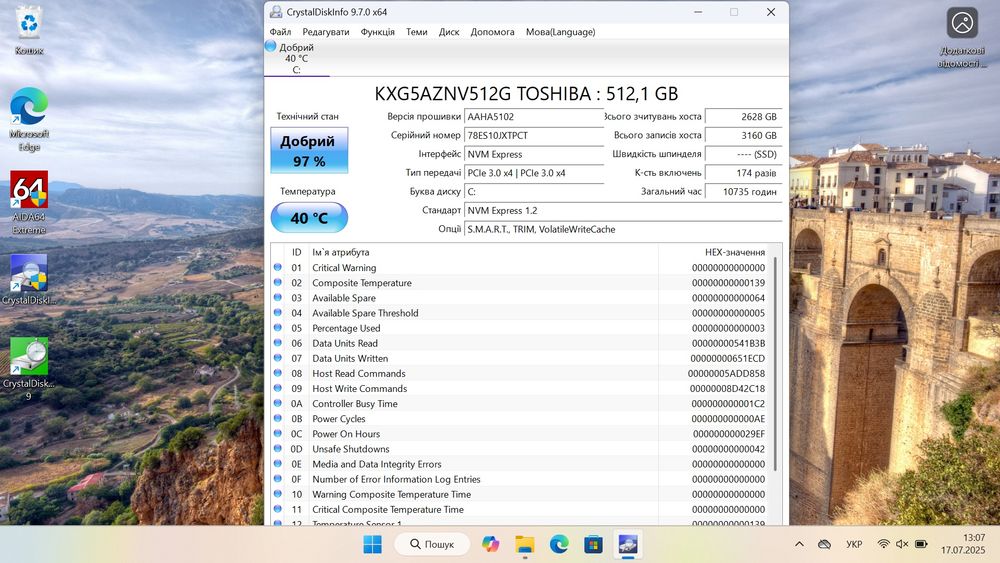The height and width of the screenshot is (563, 1000).
Task: Click the status dot of Unsafe Shutdowns row
Action: click(x=278, y=449)
